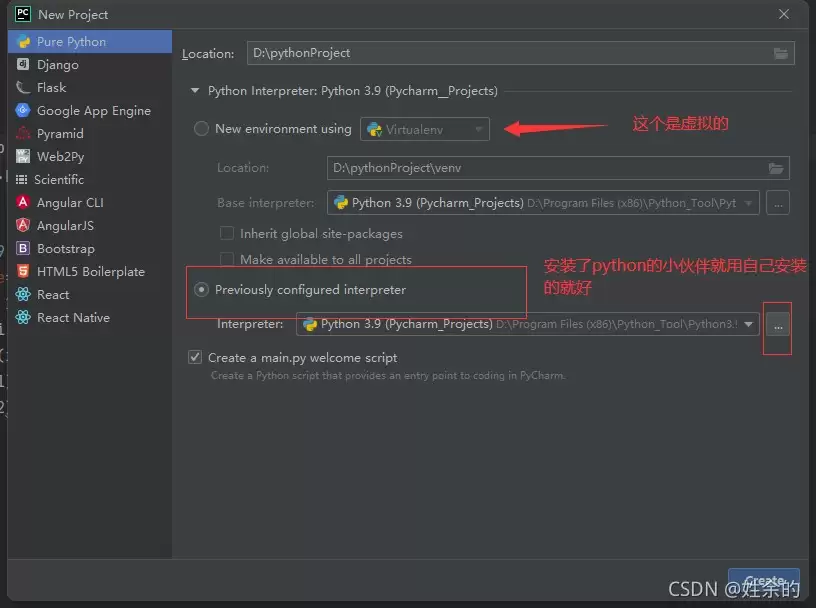Select New environment using radio button

201,129
